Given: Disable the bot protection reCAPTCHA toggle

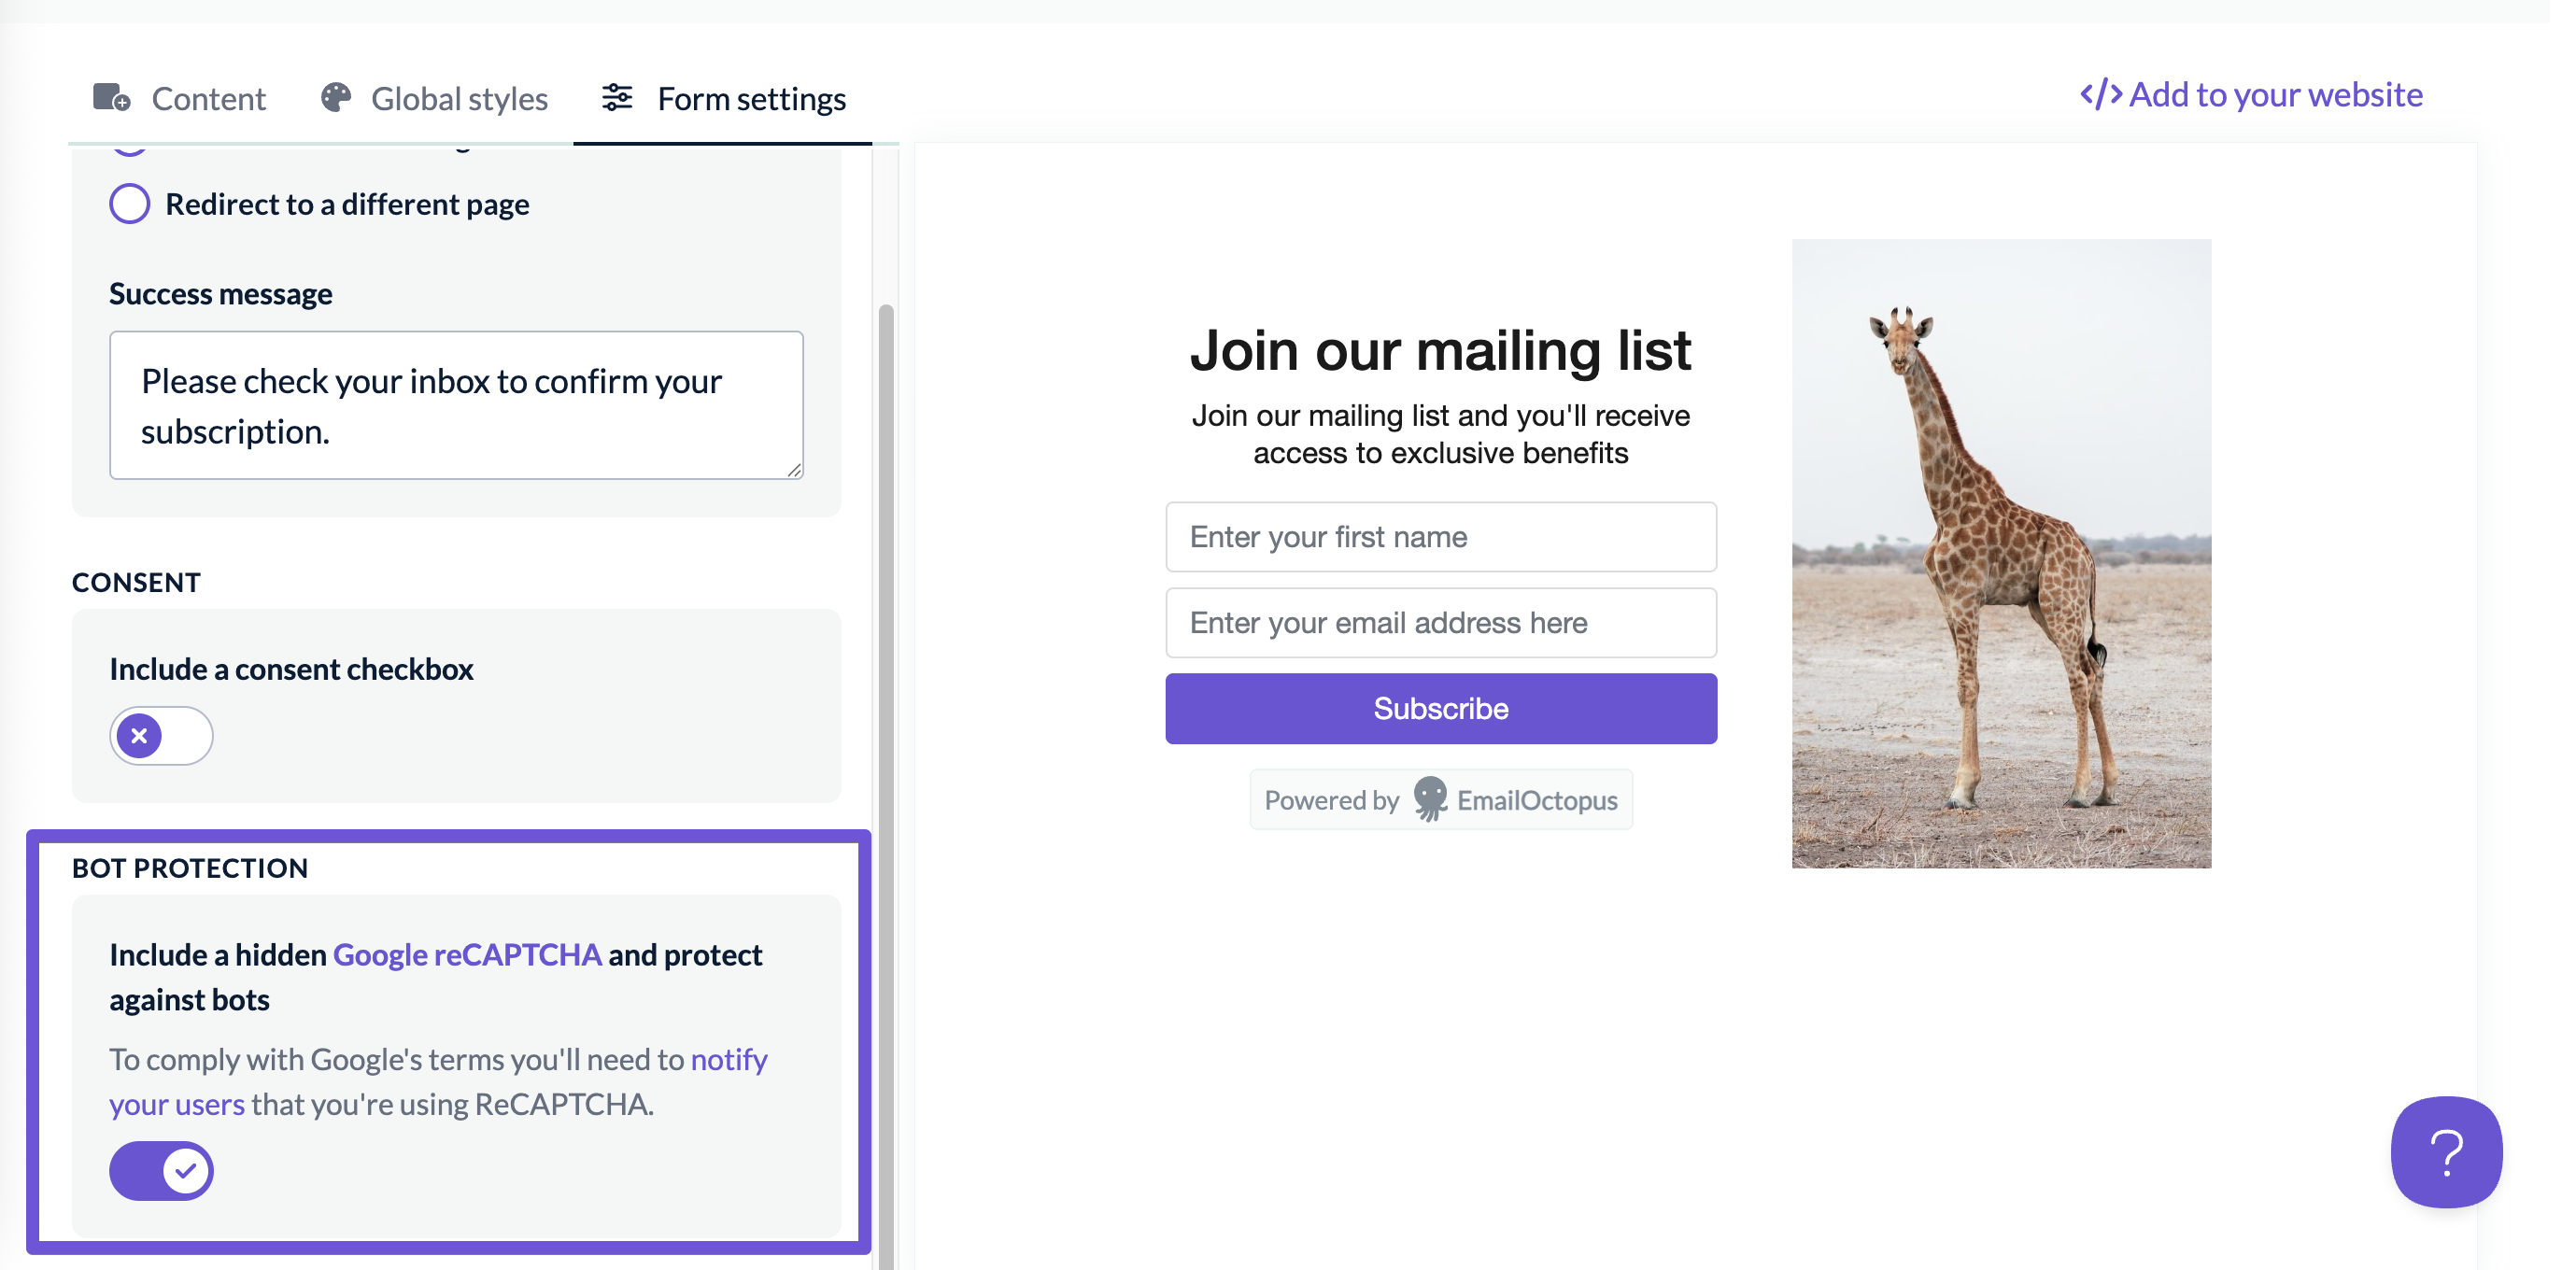Looking at the screenshot, I should point(161,1170).
